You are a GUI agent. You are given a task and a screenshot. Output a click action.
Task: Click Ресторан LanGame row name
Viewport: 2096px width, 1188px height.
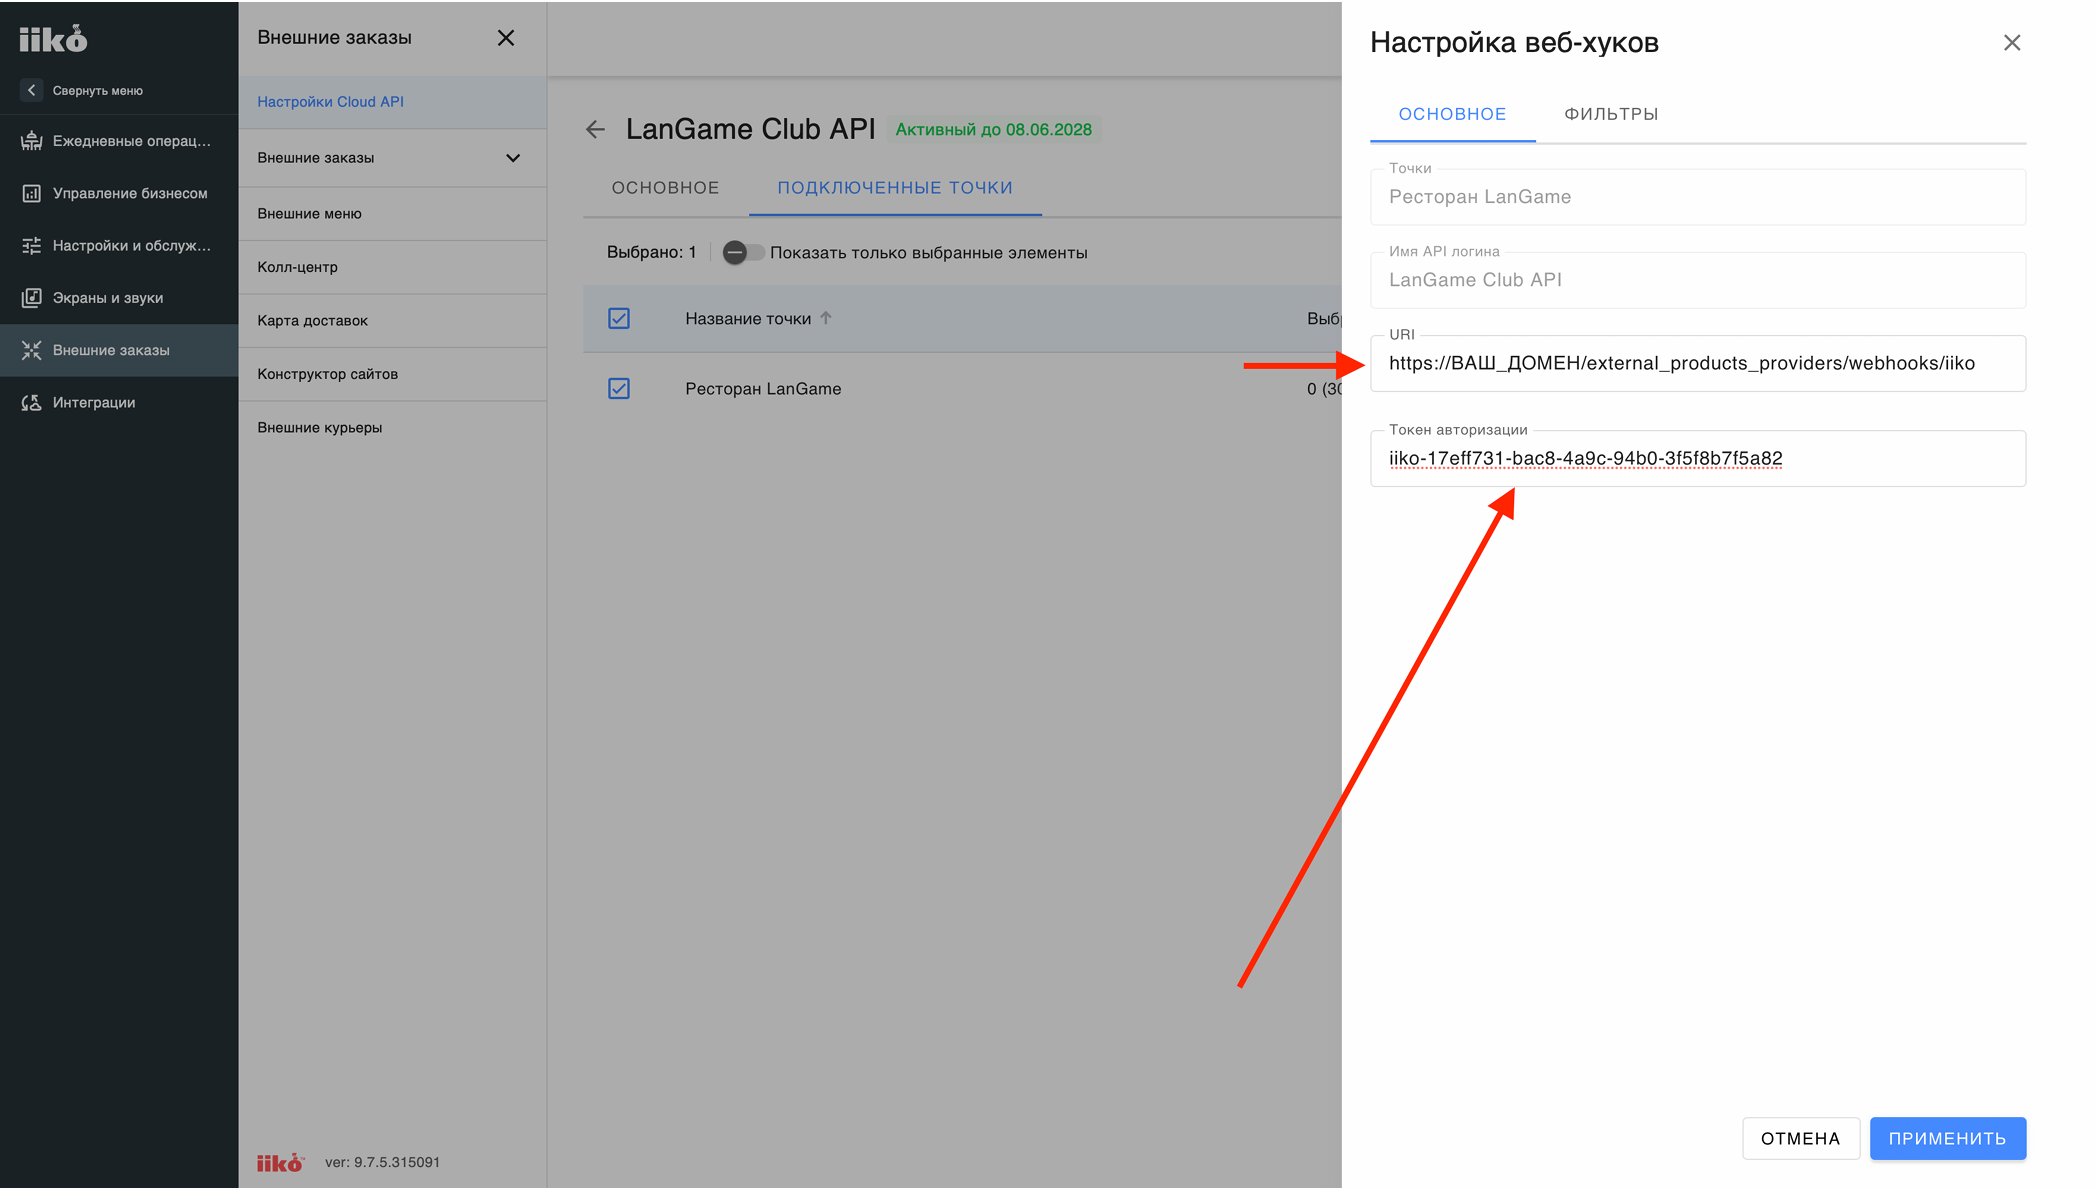763,389
